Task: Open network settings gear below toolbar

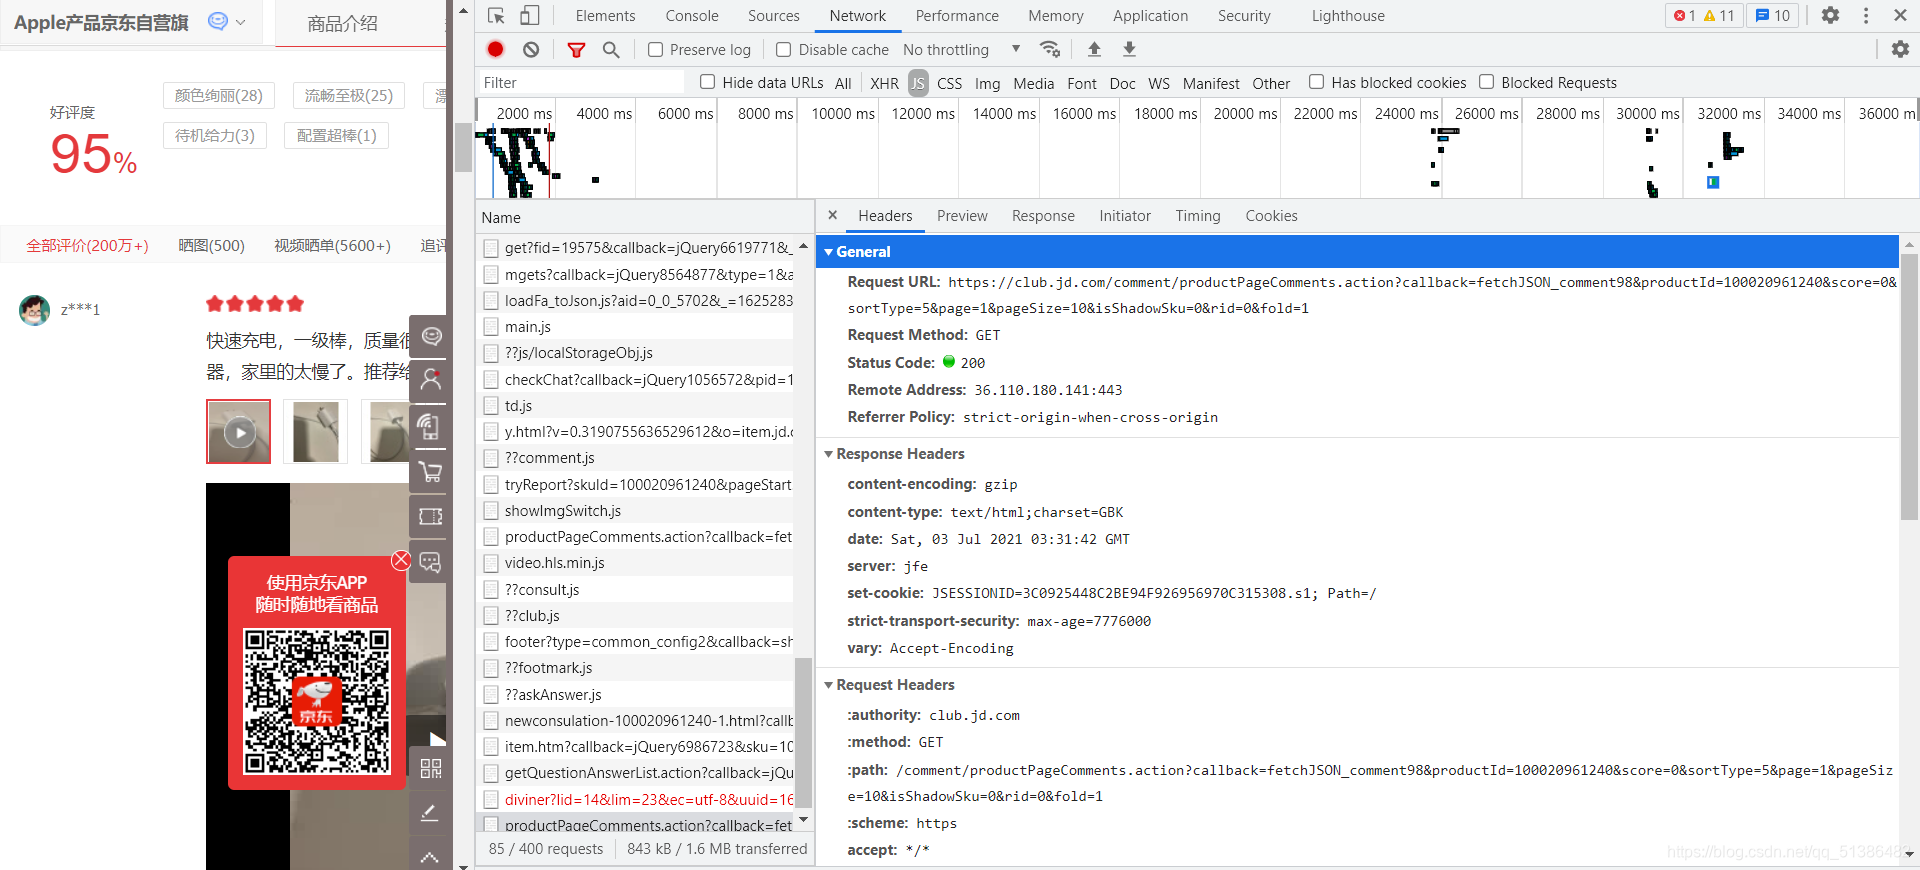Action: tap(1900, 49)
